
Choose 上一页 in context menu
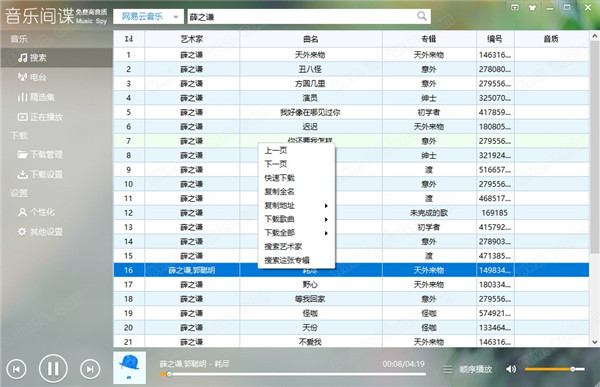point(297,150)
